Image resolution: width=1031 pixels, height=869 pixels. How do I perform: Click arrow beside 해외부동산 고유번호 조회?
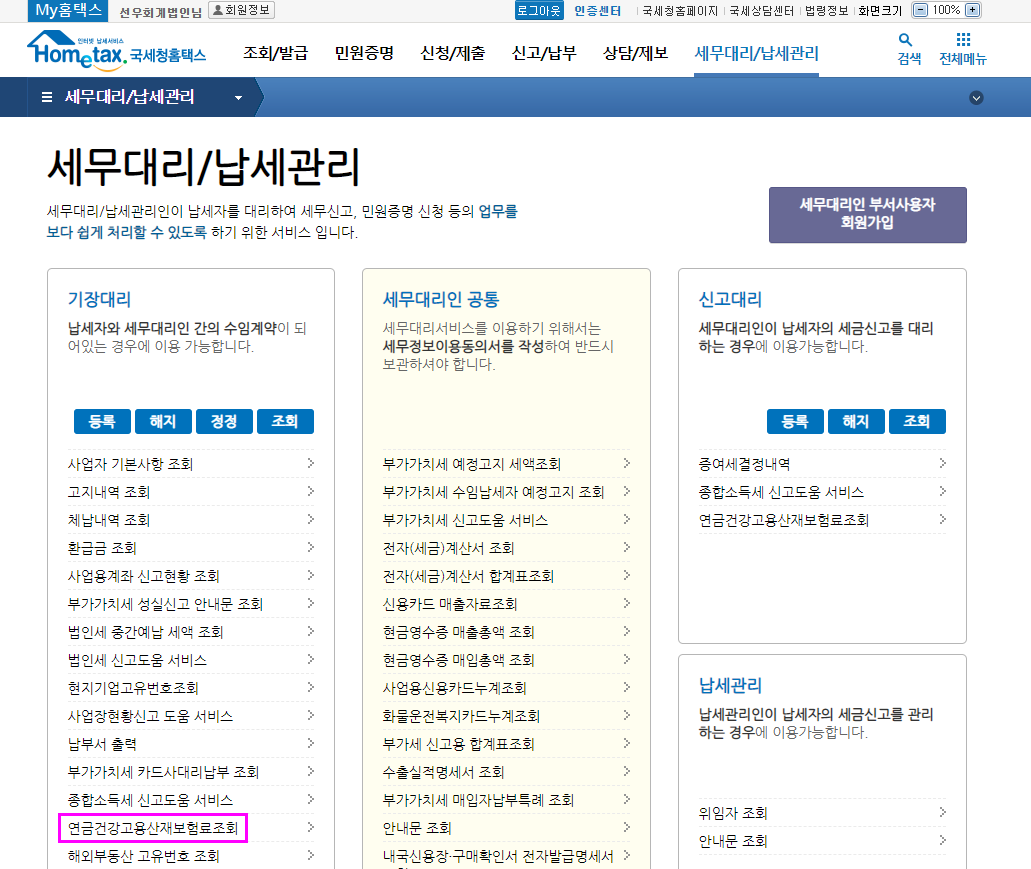point(310,855)
